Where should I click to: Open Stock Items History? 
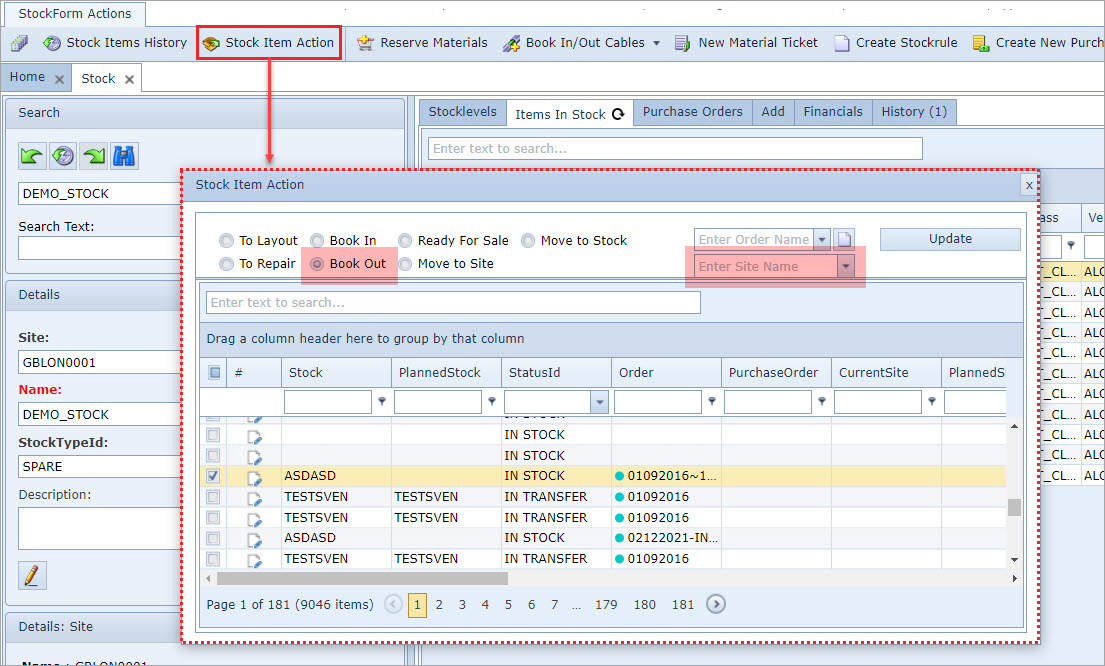point(116,43)
